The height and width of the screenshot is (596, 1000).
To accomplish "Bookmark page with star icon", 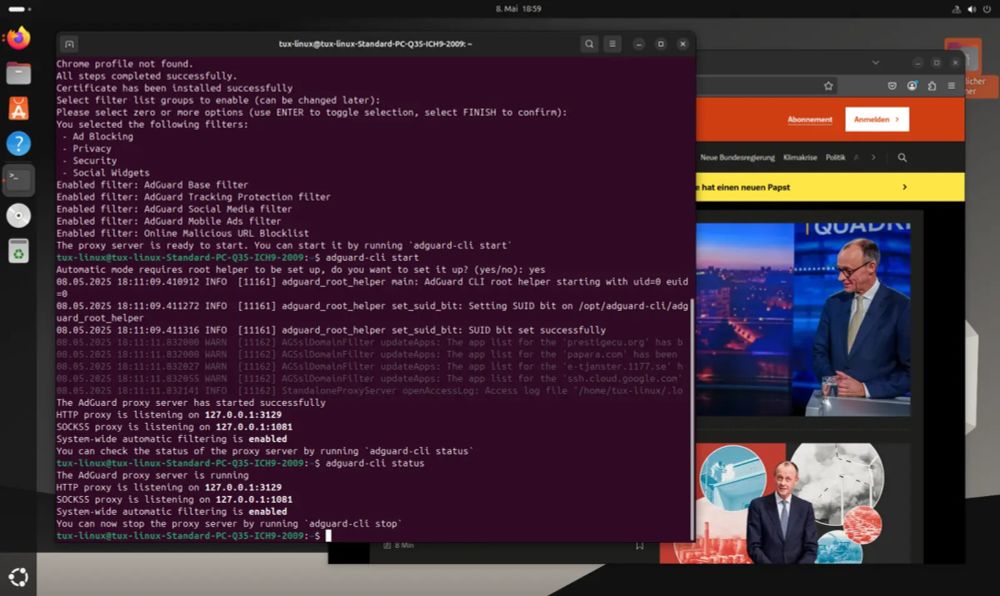I will click(x=828, y=86).
